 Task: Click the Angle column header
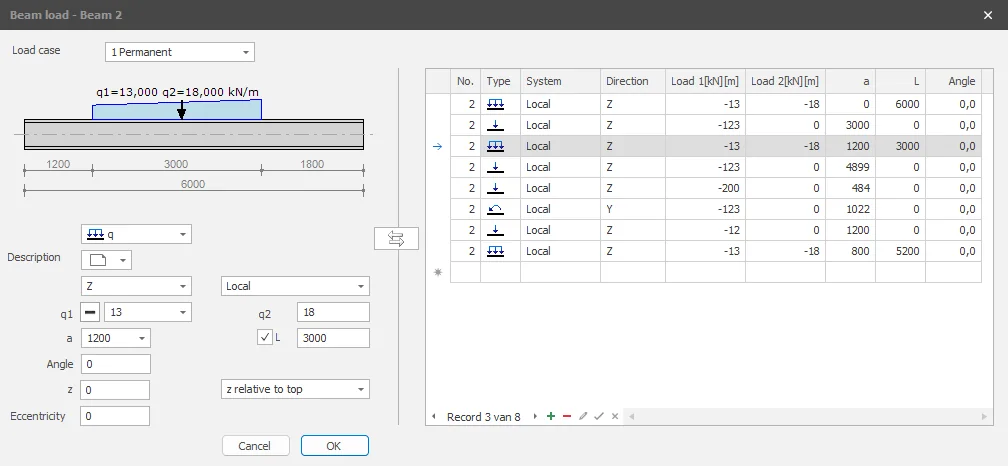point(953,81)
